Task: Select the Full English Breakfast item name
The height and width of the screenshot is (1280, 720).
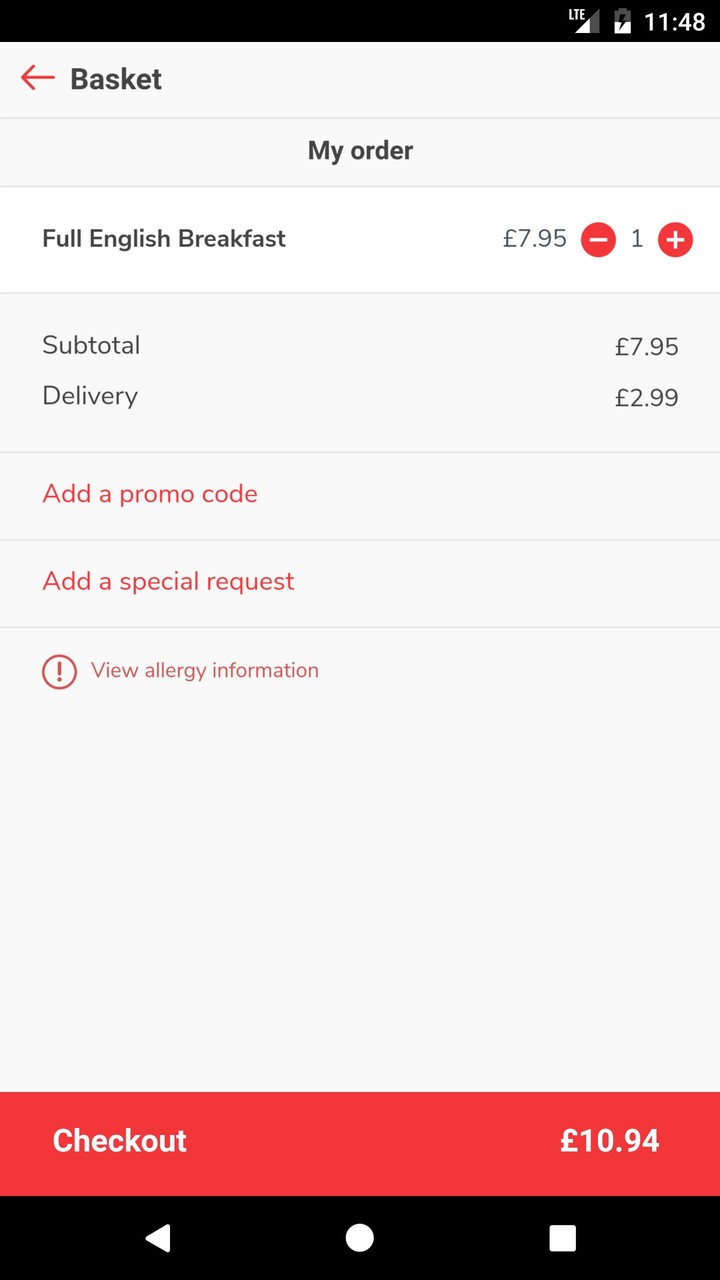Action: click(x=164, y=239)
